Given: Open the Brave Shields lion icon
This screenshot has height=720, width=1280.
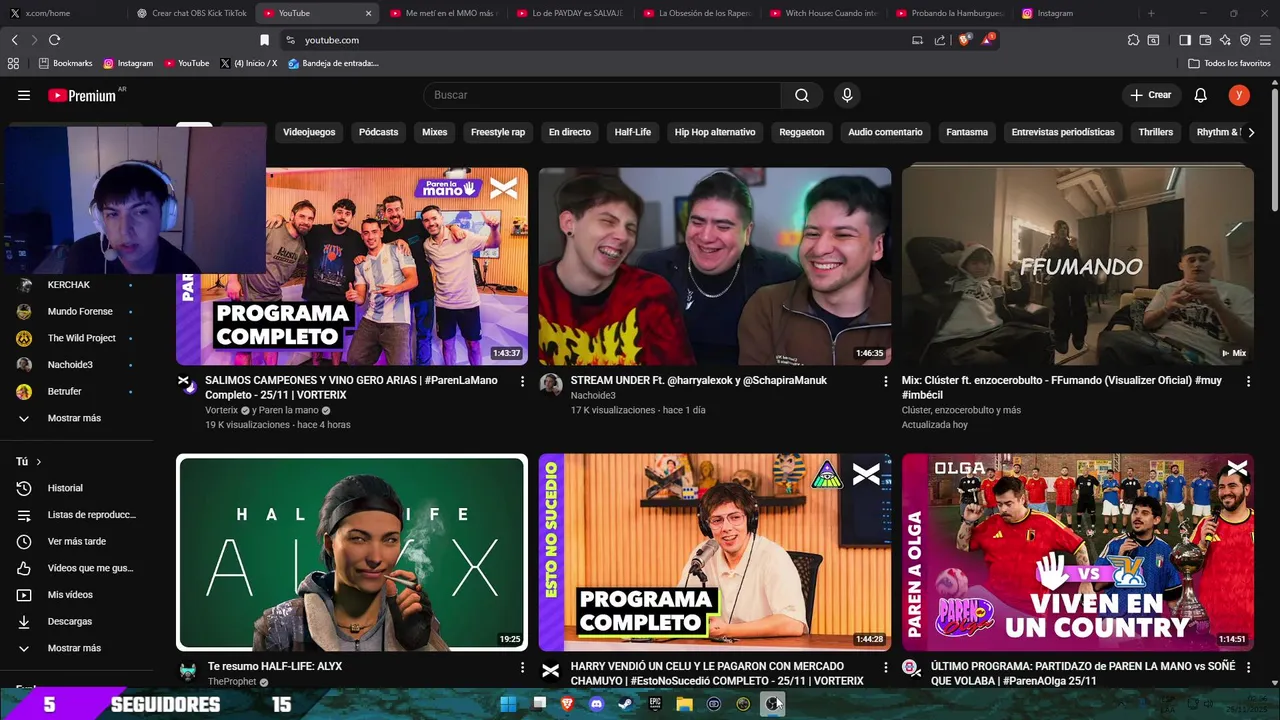Looking at the screenshot, I should (965, 40).
